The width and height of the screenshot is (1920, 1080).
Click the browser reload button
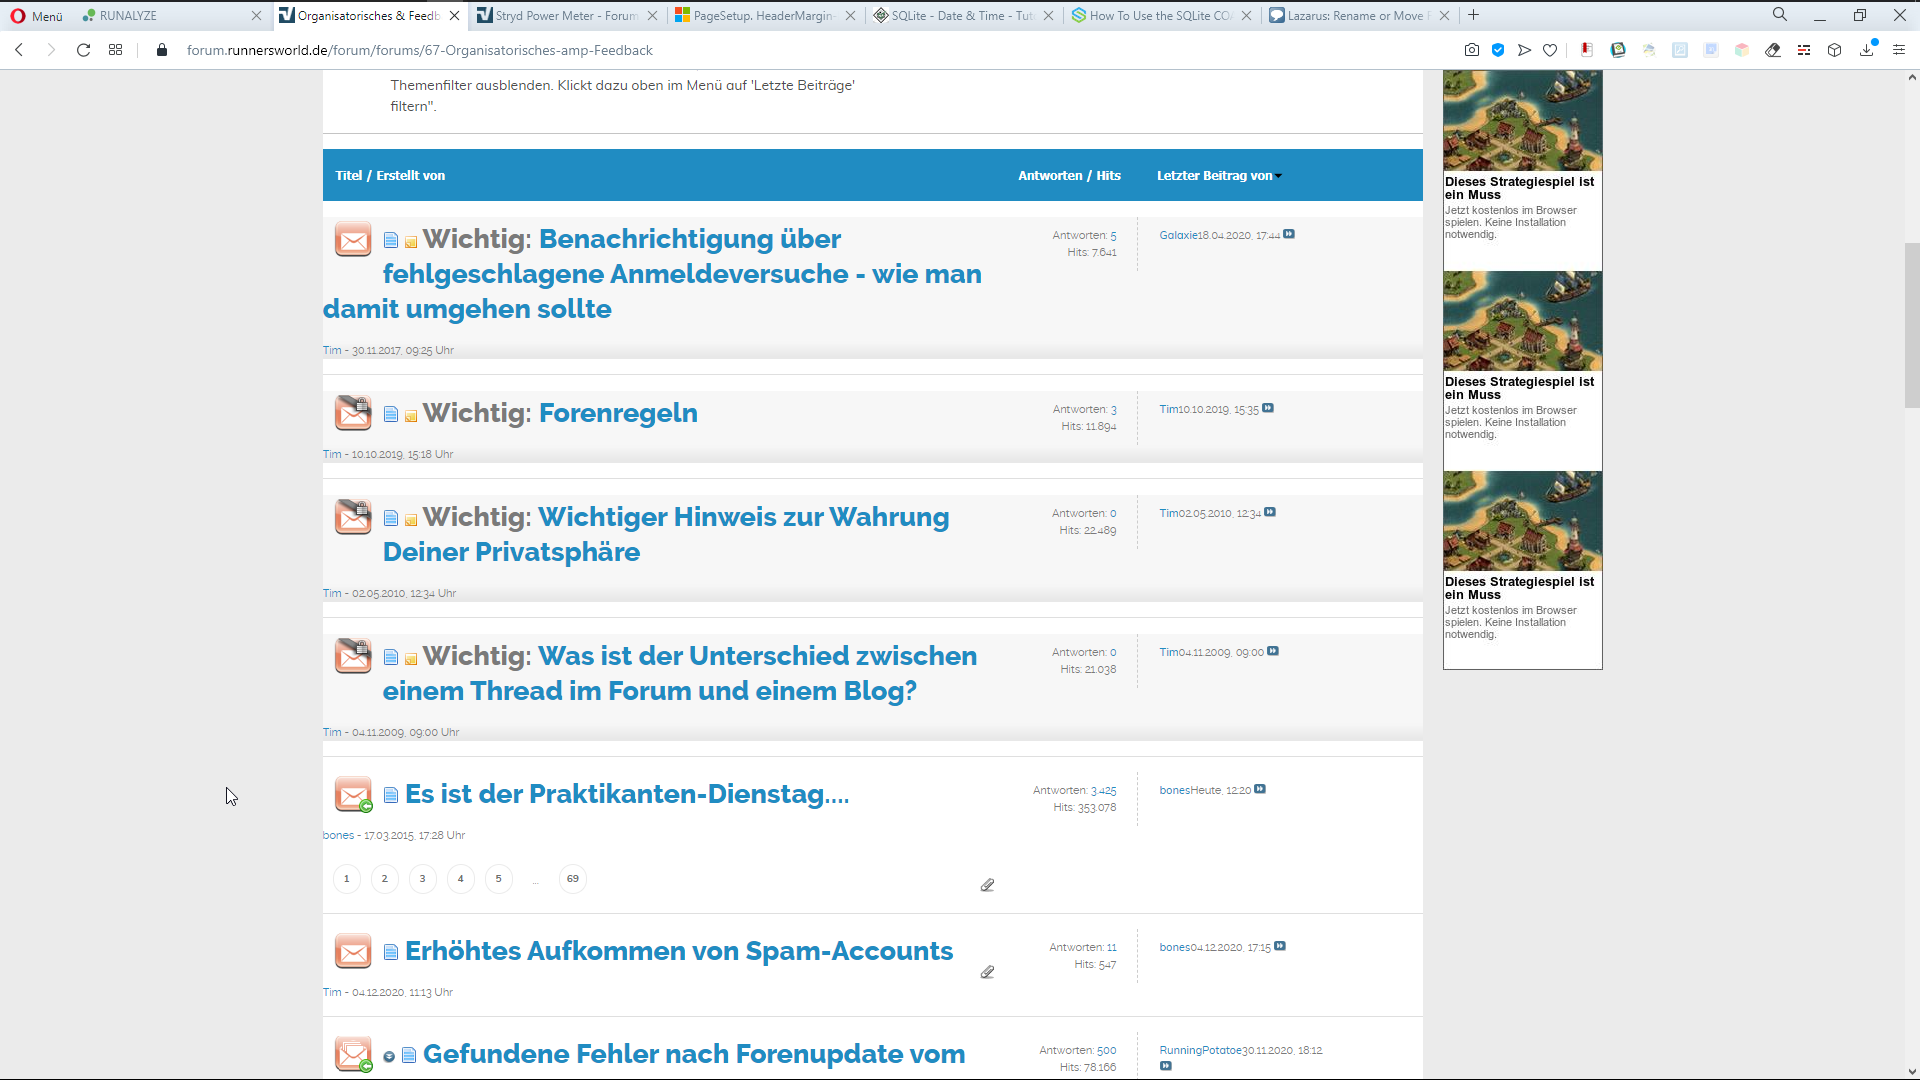point(84,50)
